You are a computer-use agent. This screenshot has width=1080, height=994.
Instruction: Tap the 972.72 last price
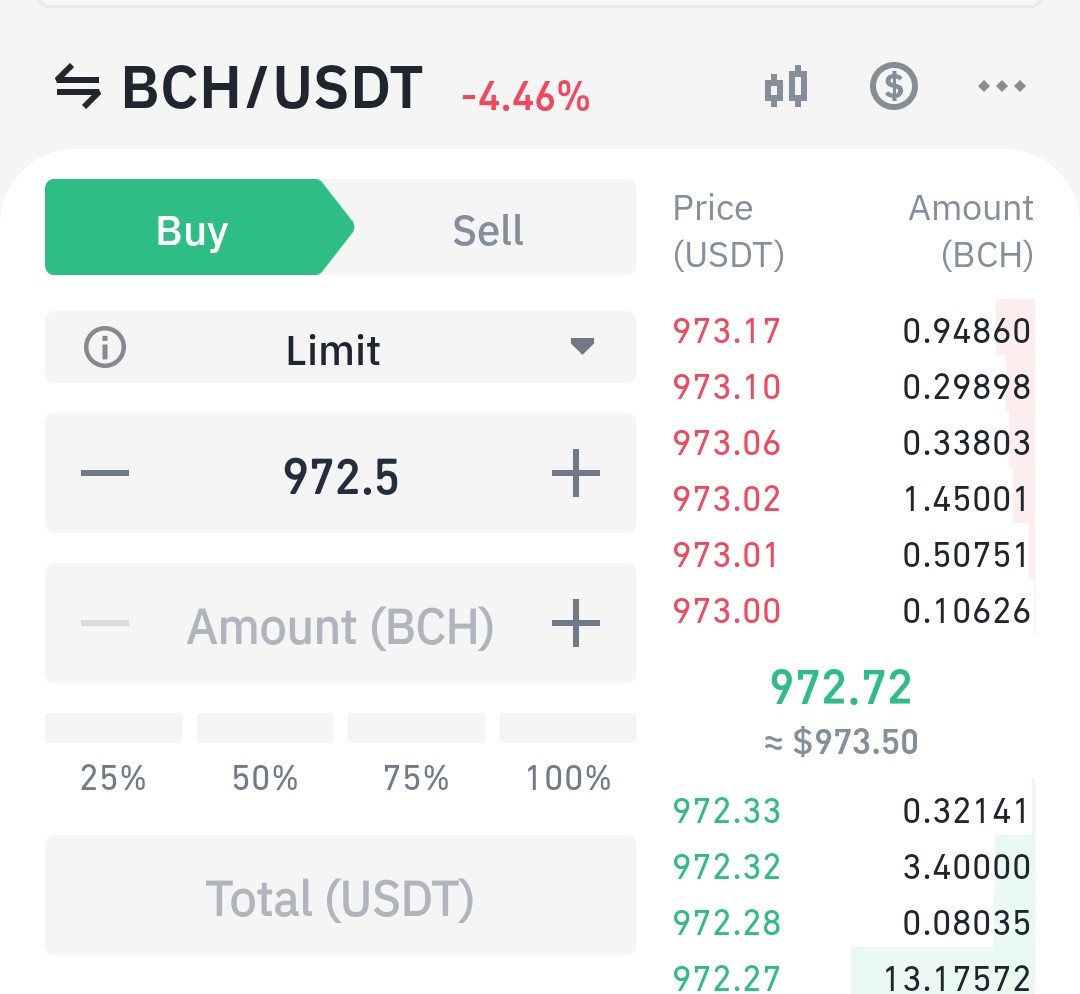click(841, 687)
